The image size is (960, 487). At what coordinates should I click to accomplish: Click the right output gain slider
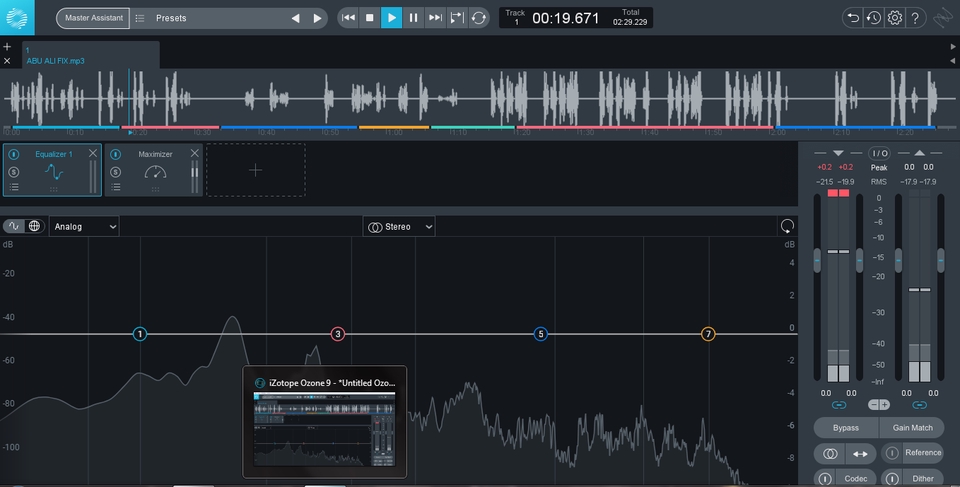(x=941, y=260)
